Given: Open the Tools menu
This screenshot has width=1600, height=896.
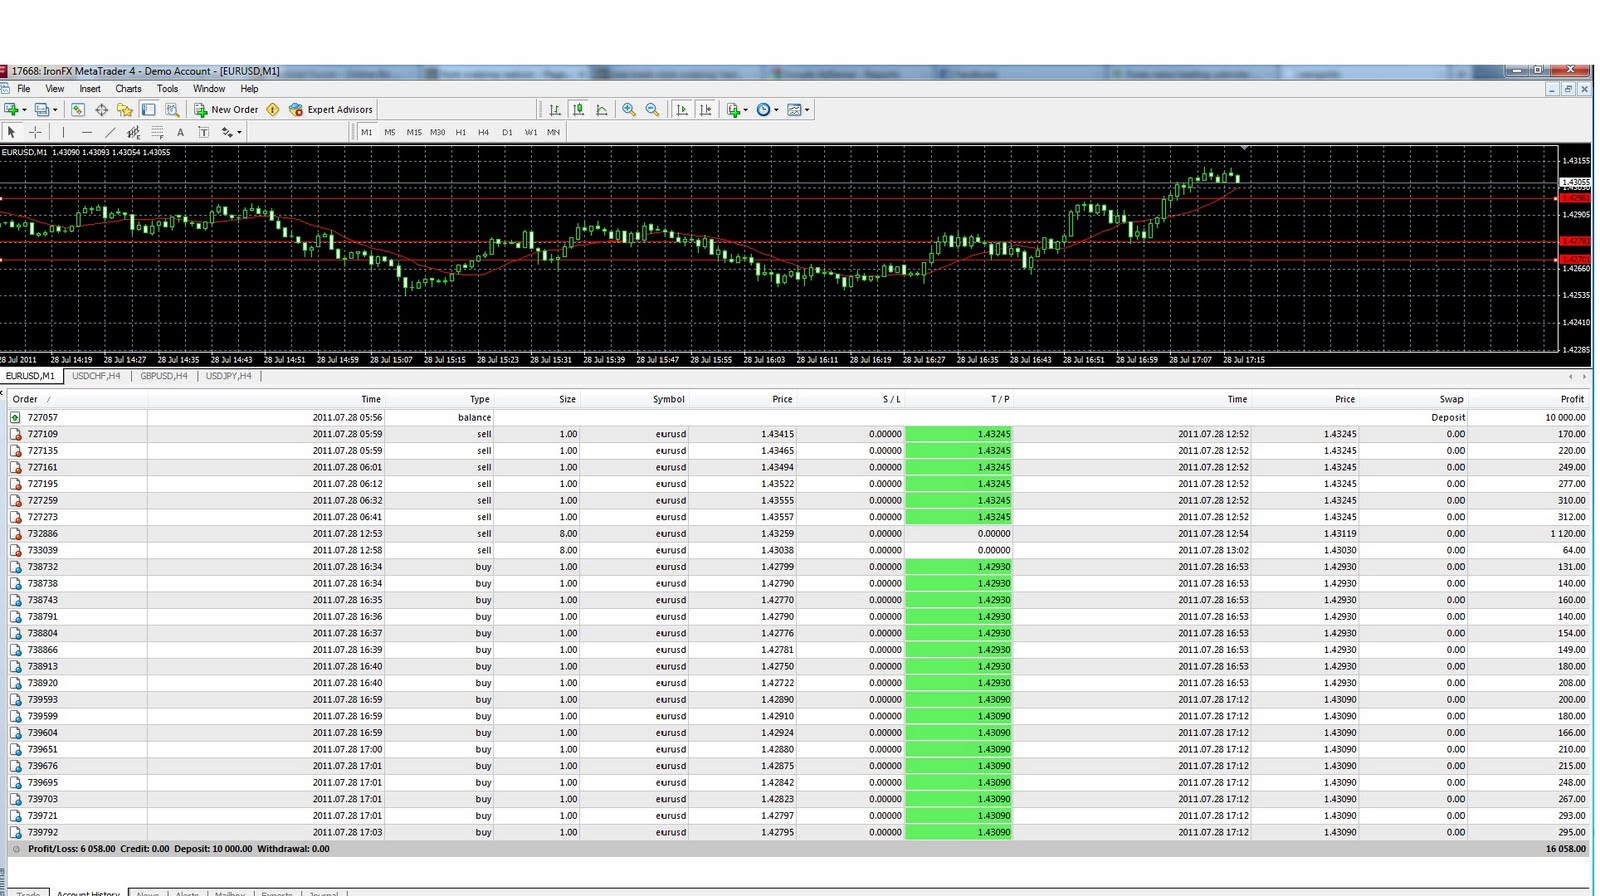Looking at the screenshot, I should coord(167,89).
